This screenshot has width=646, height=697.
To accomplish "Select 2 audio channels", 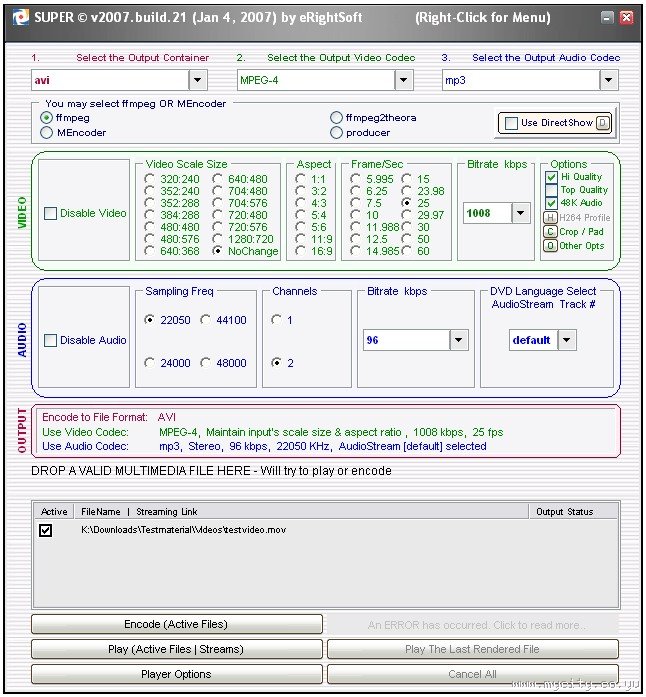I will (276, 363).
